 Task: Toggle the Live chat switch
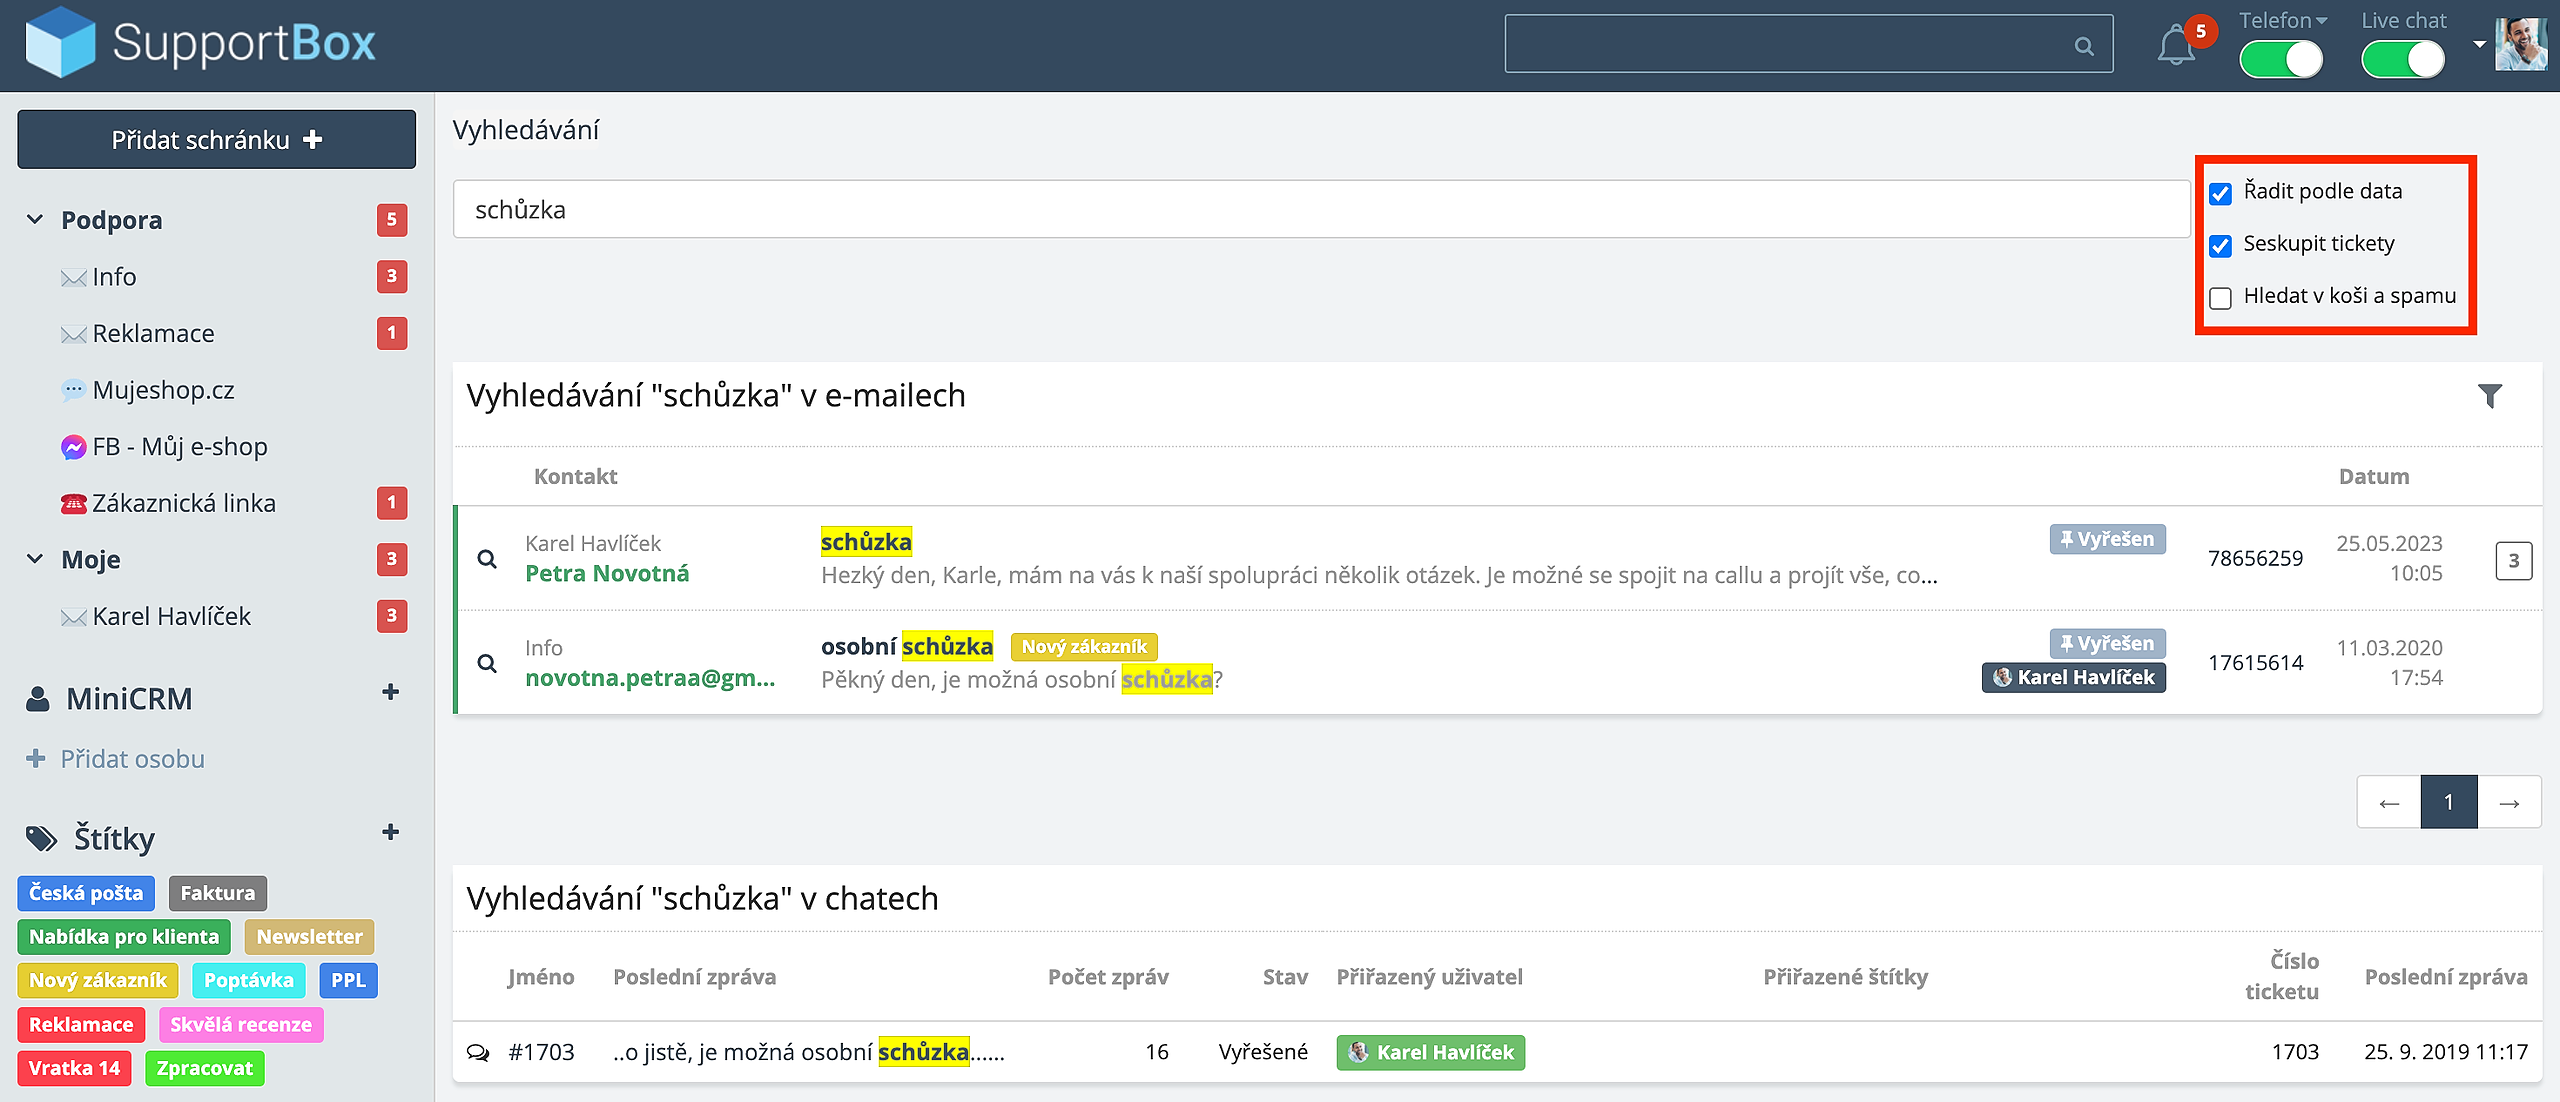pos(2402,60)
